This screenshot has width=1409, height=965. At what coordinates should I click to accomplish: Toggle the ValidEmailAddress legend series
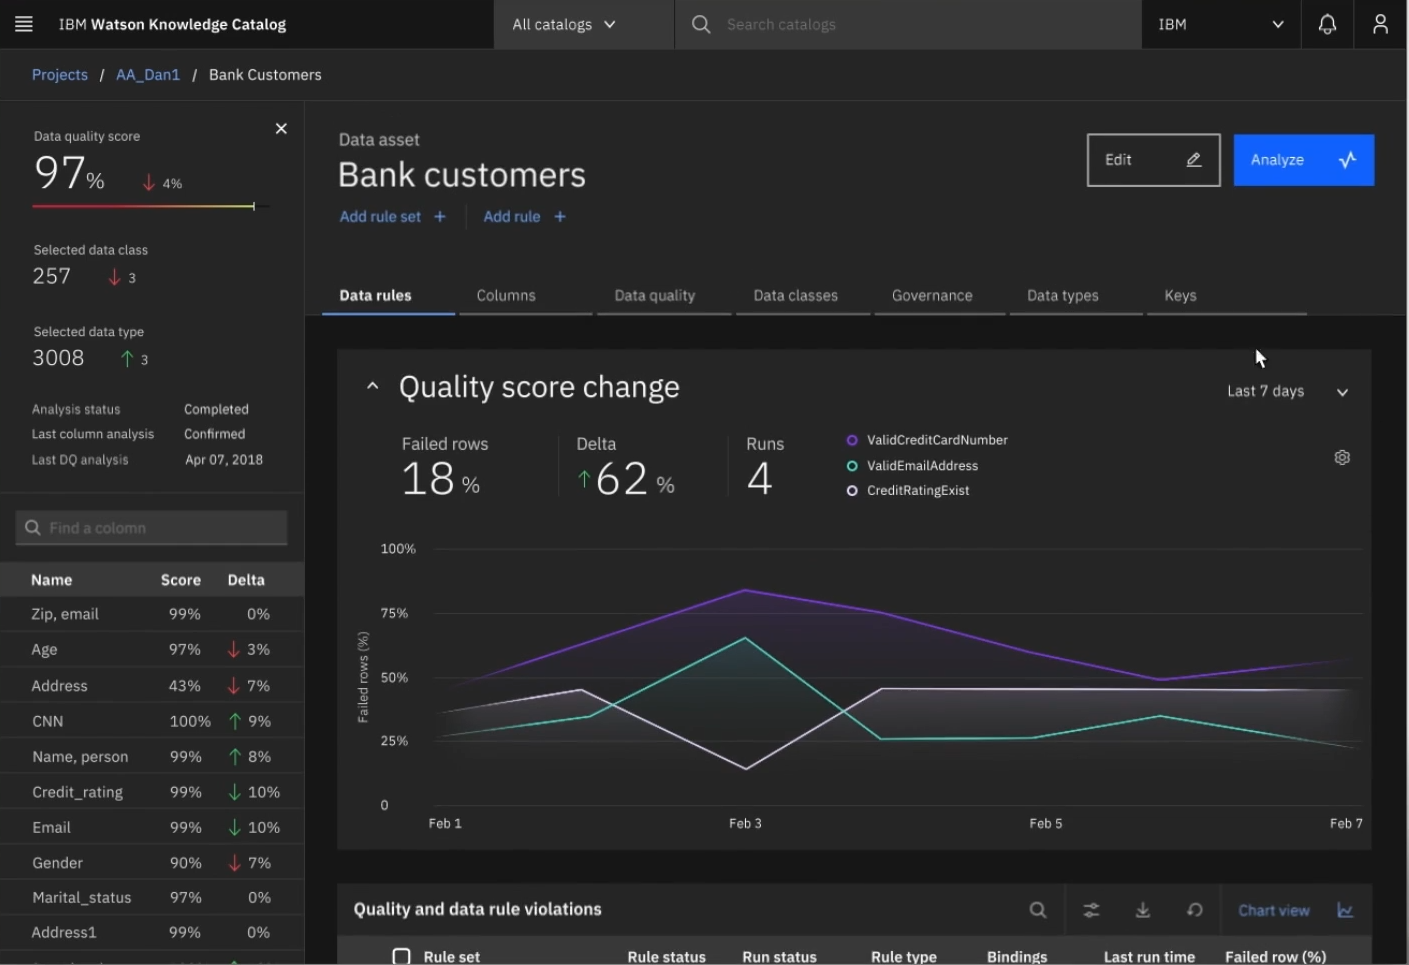coord(852,466)
